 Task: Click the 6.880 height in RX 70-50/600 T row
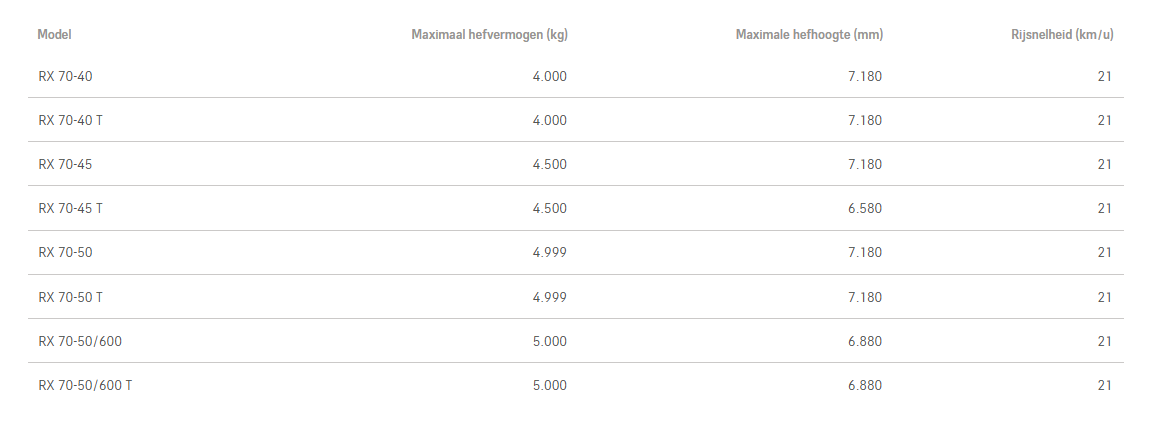point(865,385)
